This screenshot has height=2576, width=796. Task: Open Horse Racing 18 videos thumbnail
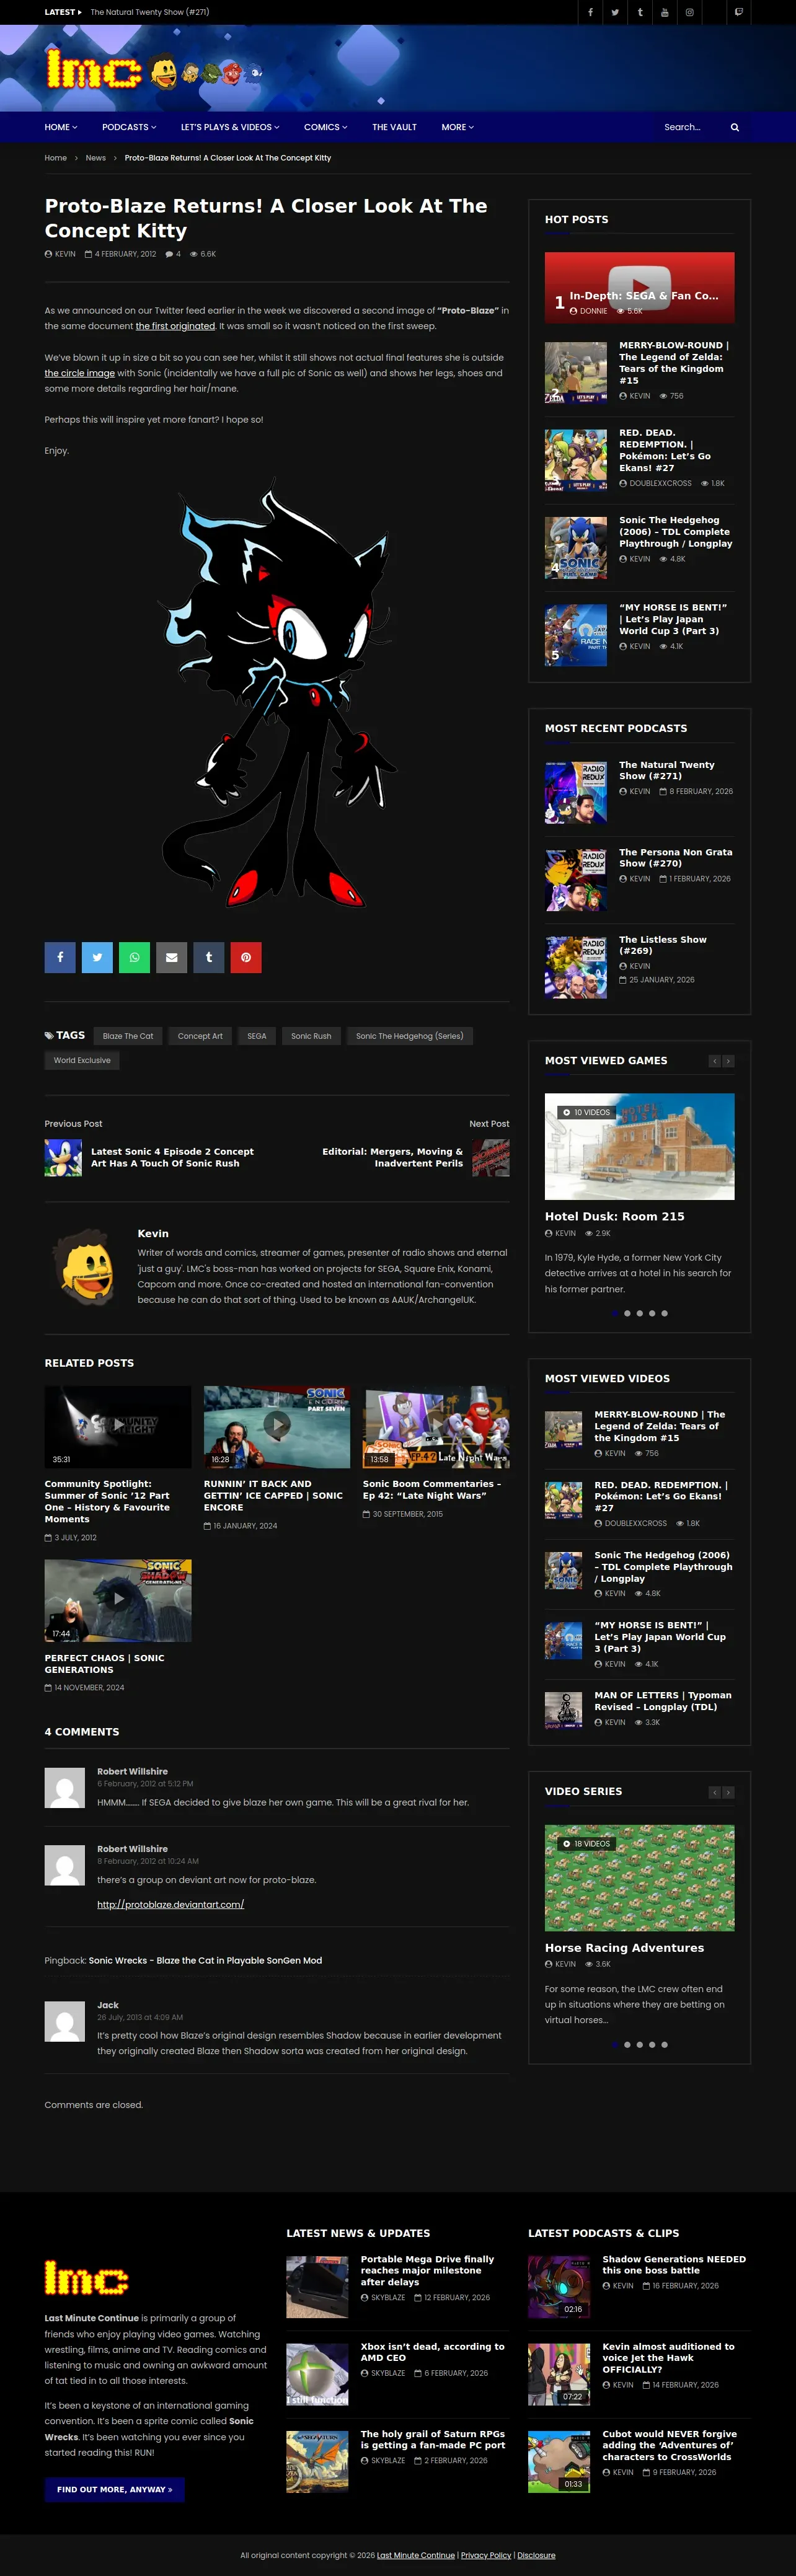coord(640,1877)
